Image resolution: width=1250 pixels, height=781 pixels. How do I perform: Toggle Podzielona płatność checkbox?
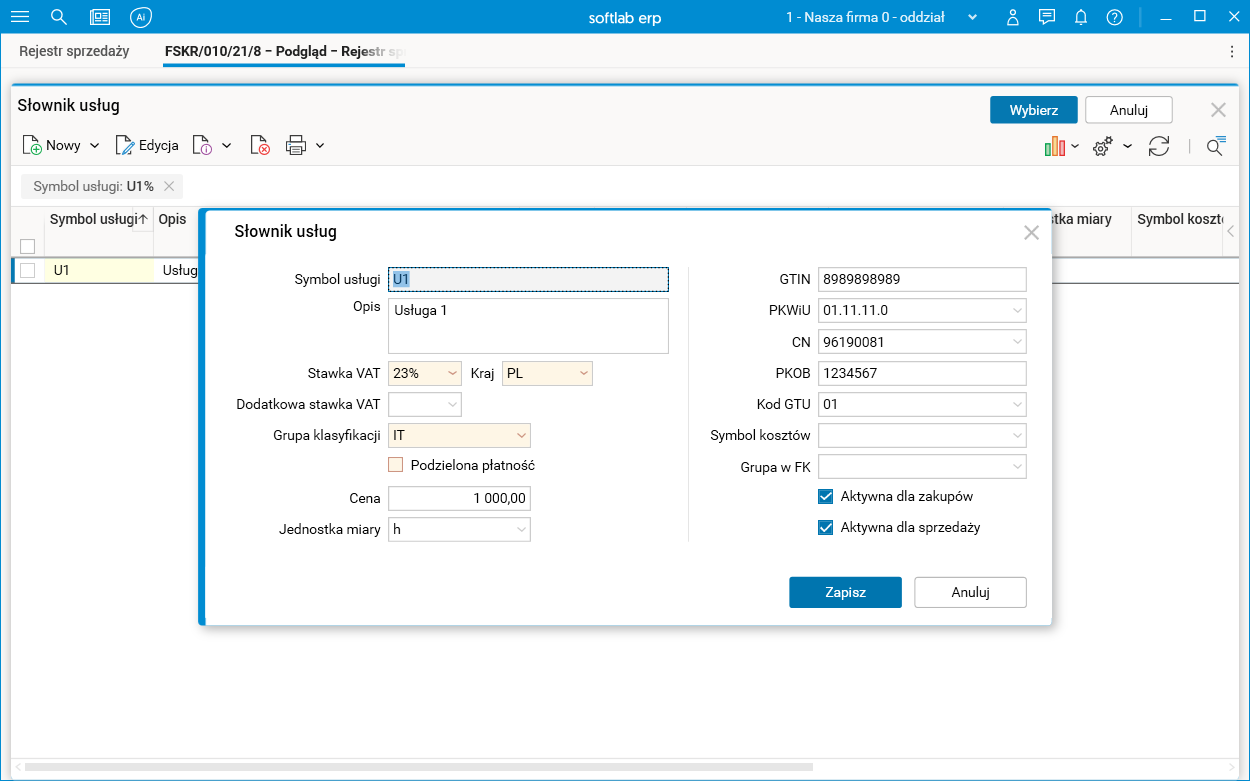tap(395, 465)
